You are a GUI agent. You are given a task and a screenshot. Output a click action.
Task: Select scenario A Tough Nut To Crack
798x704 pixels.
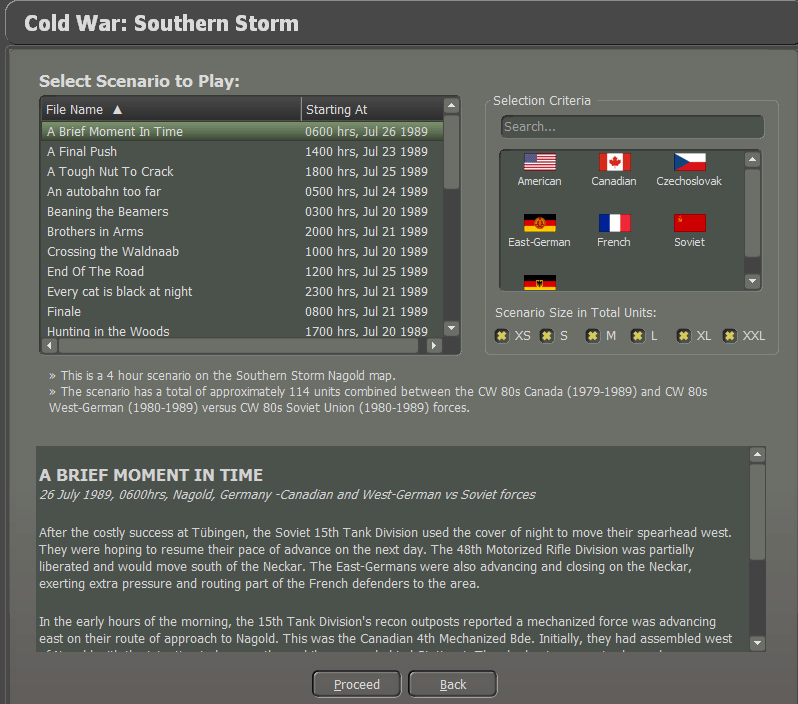coord(242,172)
